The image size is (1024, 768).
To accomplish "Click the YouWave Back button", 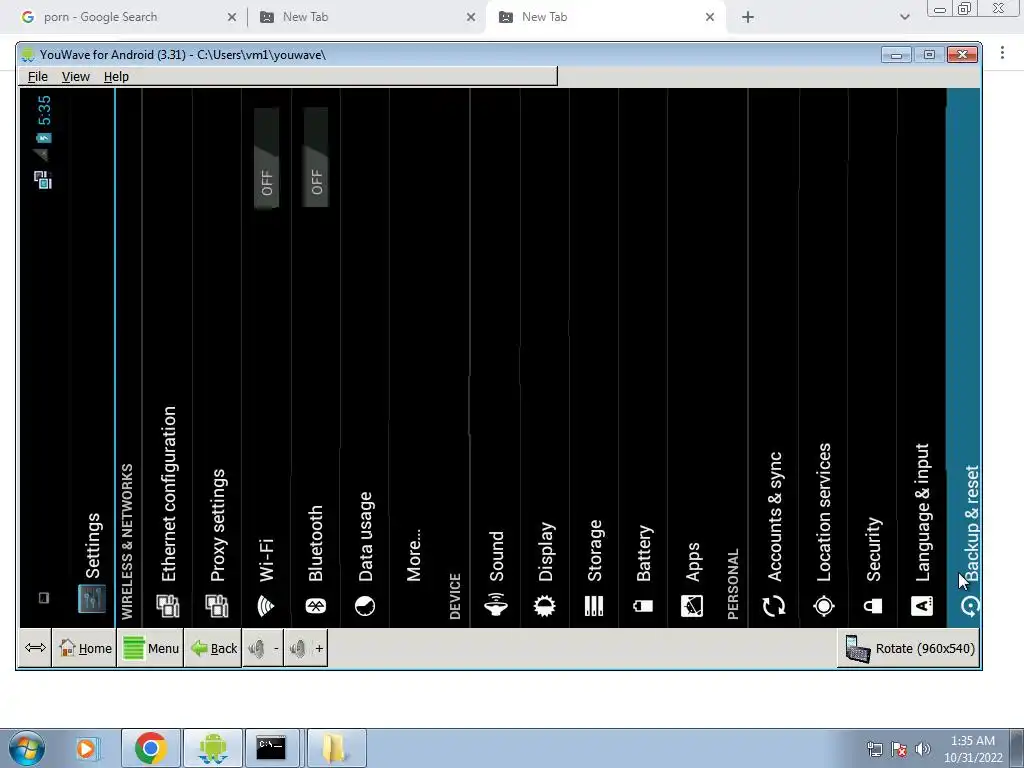I will coord(213,648).
